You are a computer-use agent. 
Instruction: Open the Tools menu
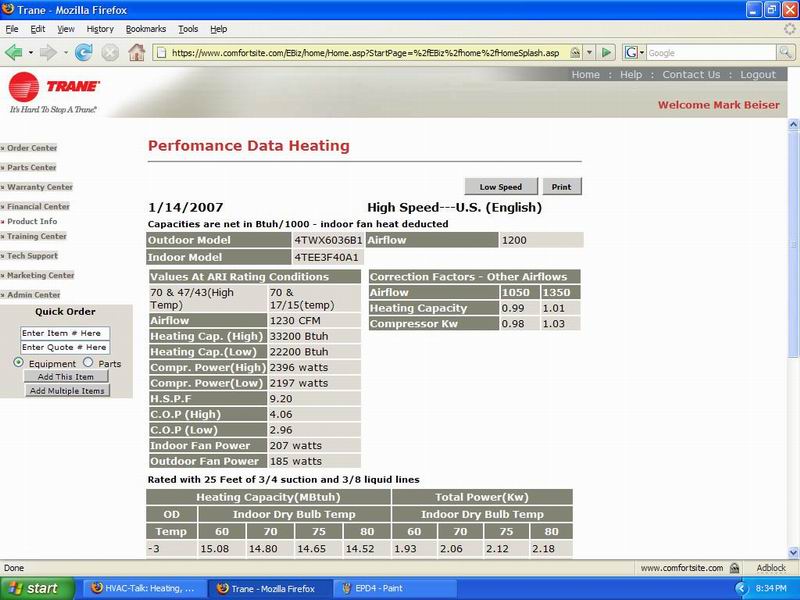click(188, 29)
